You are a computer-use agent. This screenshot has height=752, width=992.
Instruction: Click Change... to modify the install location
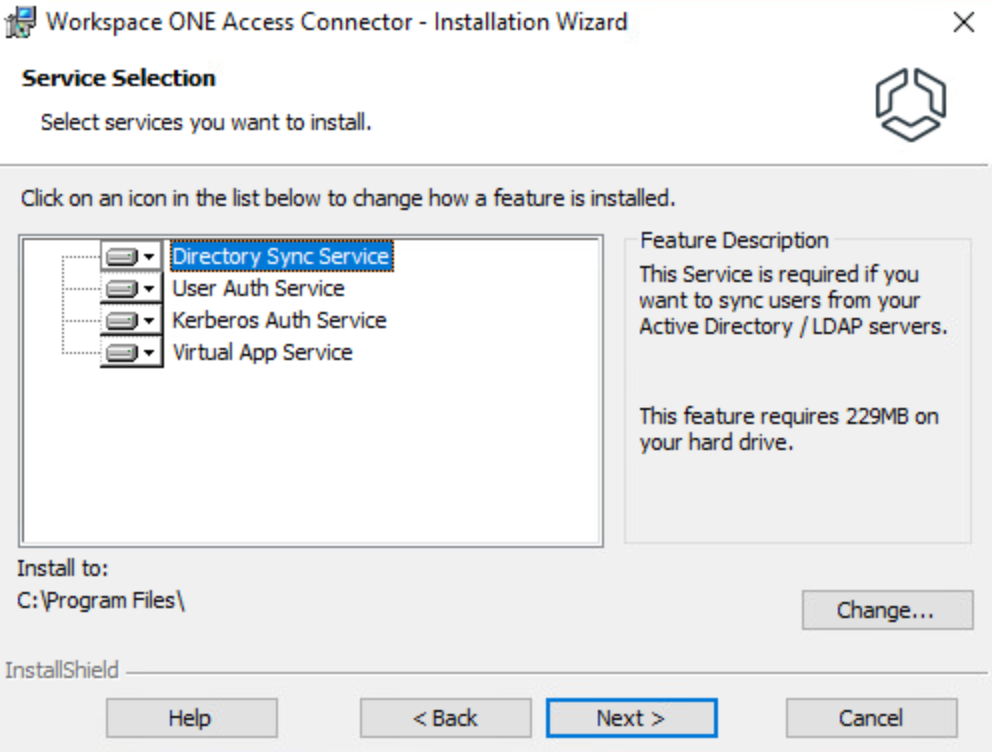pos(886,610)
